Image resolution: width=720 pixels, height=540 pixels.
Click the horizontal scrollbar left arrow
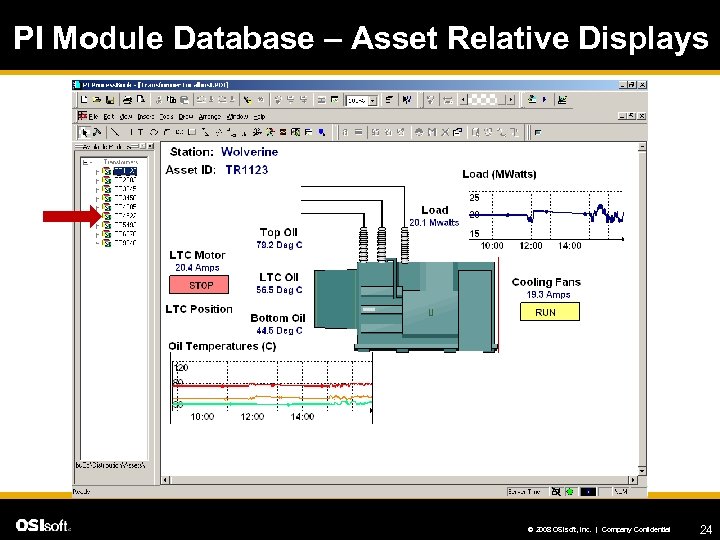coord(166,480)
